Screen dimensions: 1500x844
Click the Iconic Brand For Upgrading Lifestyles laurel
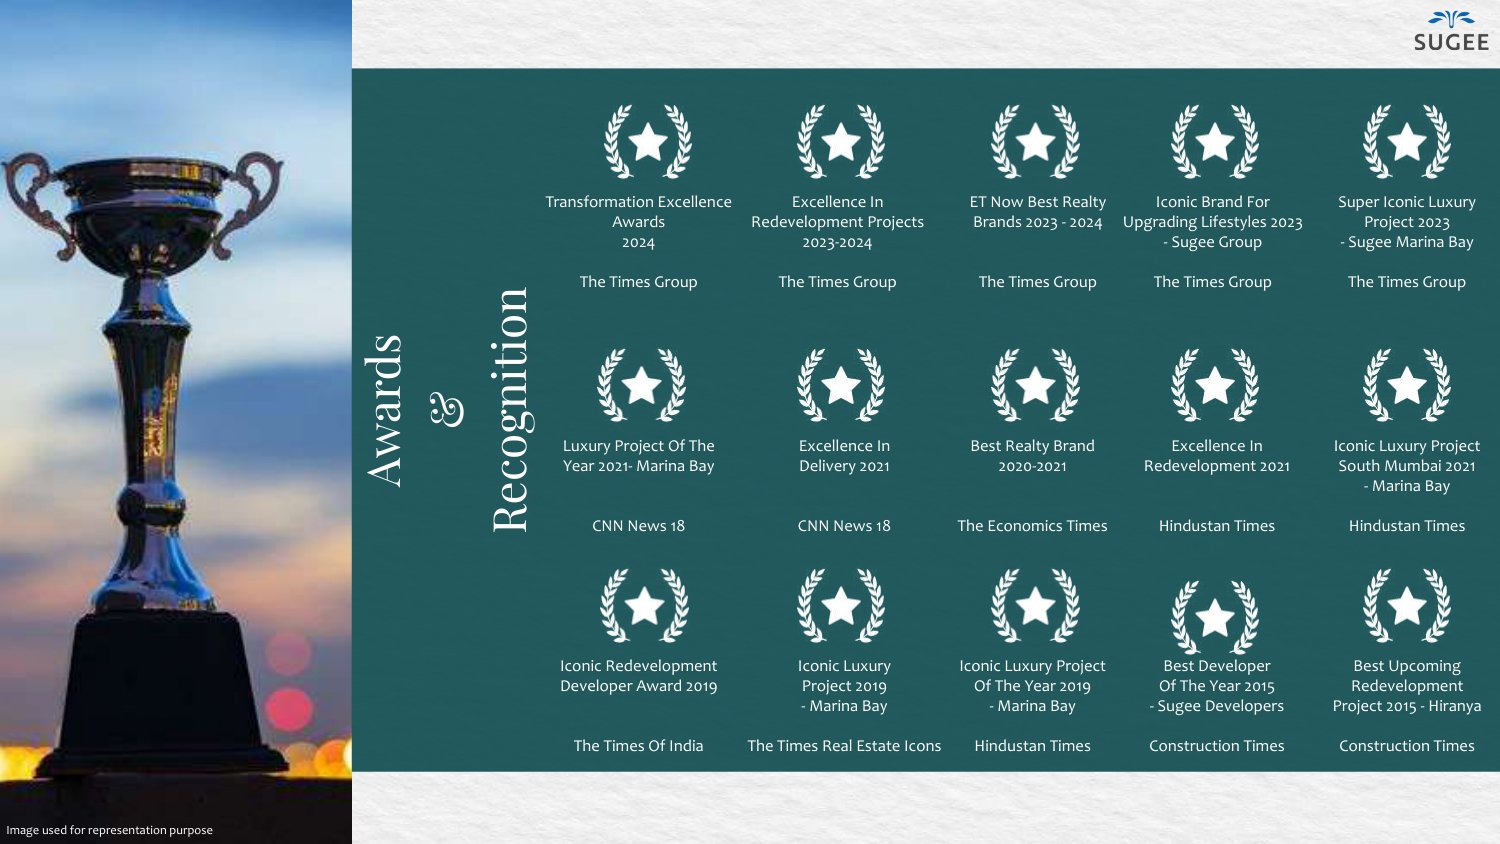tap(1215, 142)
